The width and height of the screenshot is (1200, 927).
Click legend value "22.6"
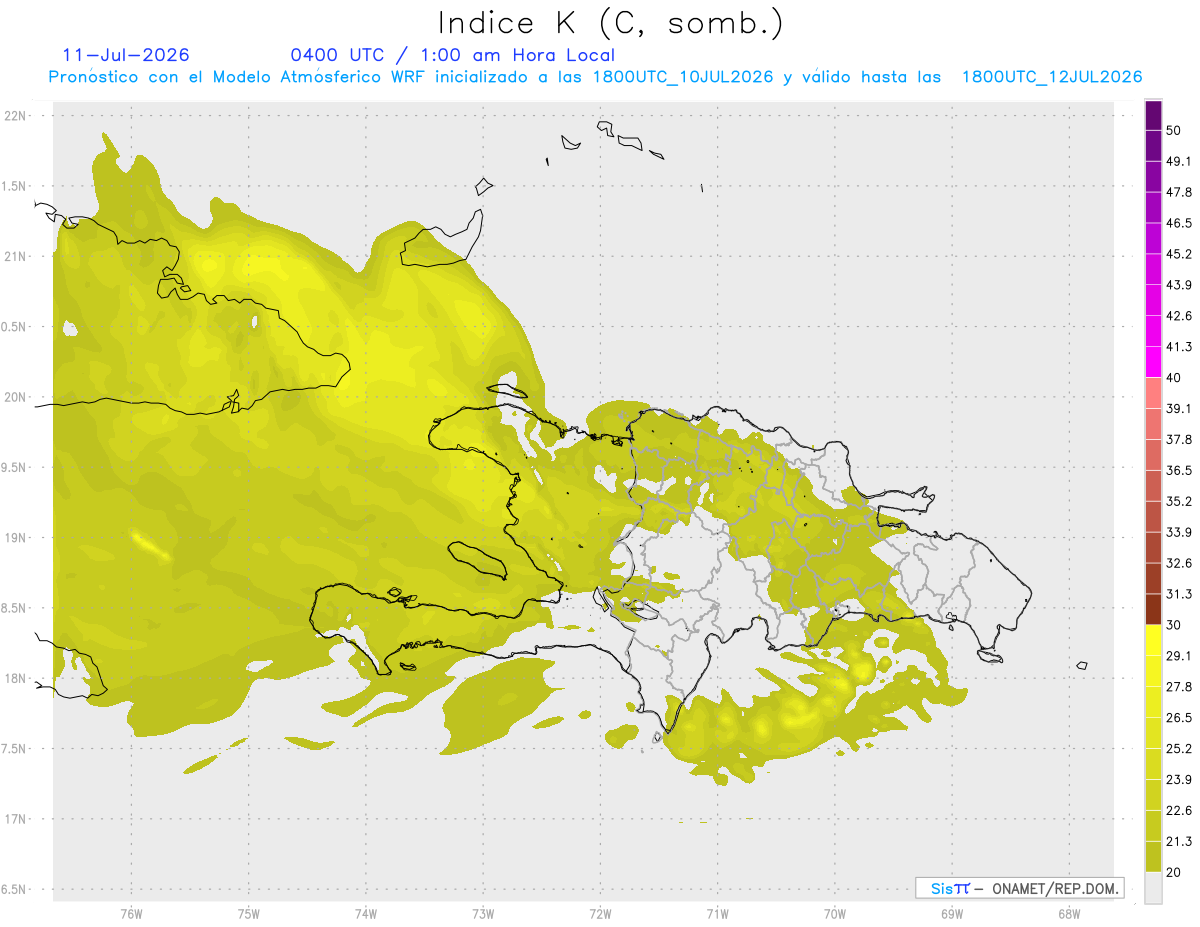1179,811
